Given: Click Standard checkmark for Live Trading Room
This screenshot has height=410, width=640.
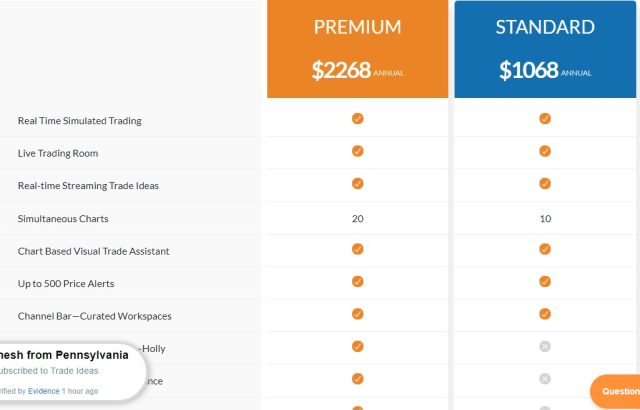Looking at the screenshot, I should click(545, 151).
